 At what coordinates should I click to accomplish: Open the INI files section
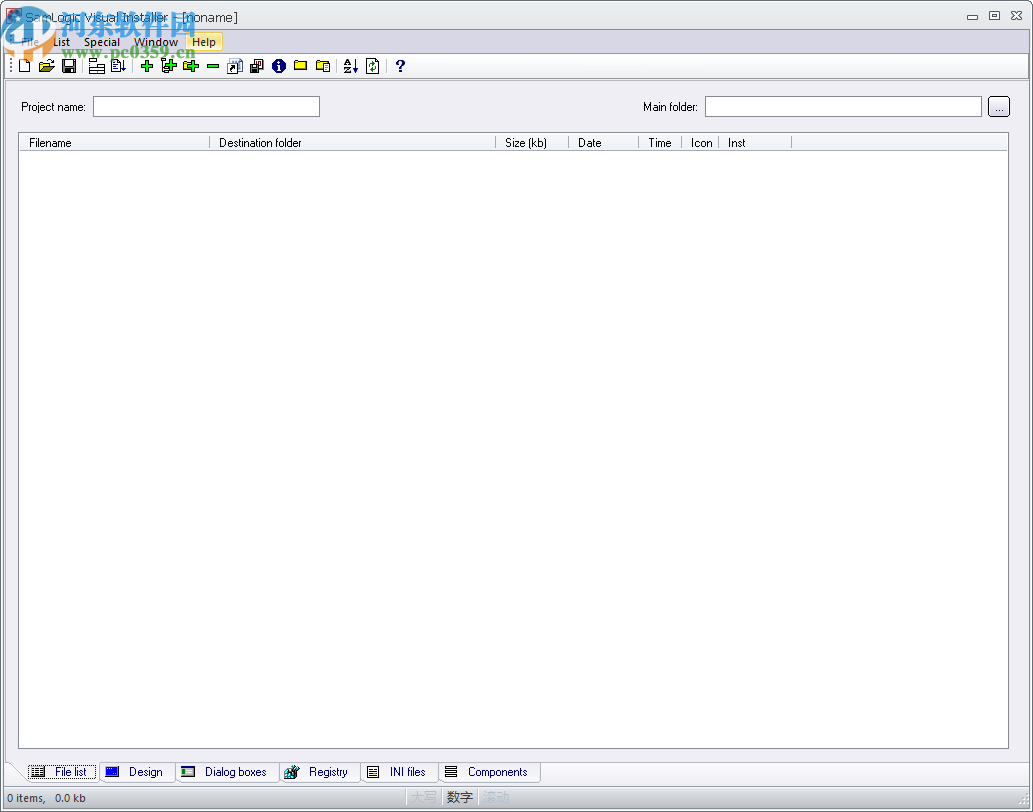click(398, 771)
